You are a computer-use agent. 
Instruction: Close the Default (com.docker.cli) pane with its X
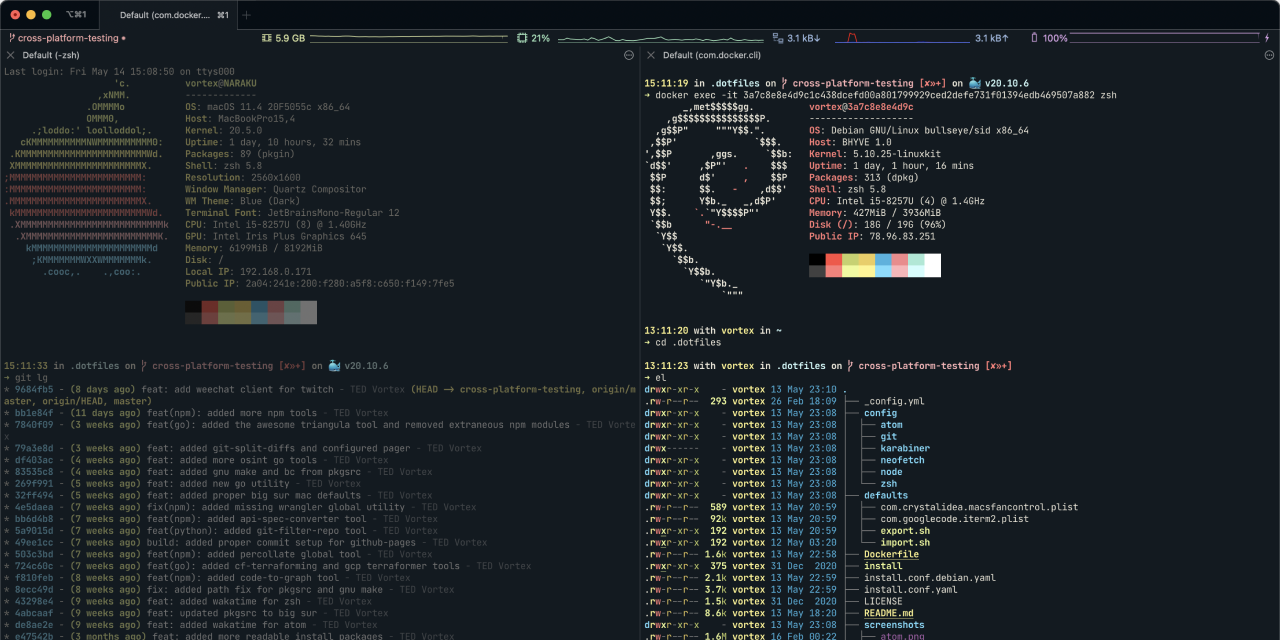(650, 55)
